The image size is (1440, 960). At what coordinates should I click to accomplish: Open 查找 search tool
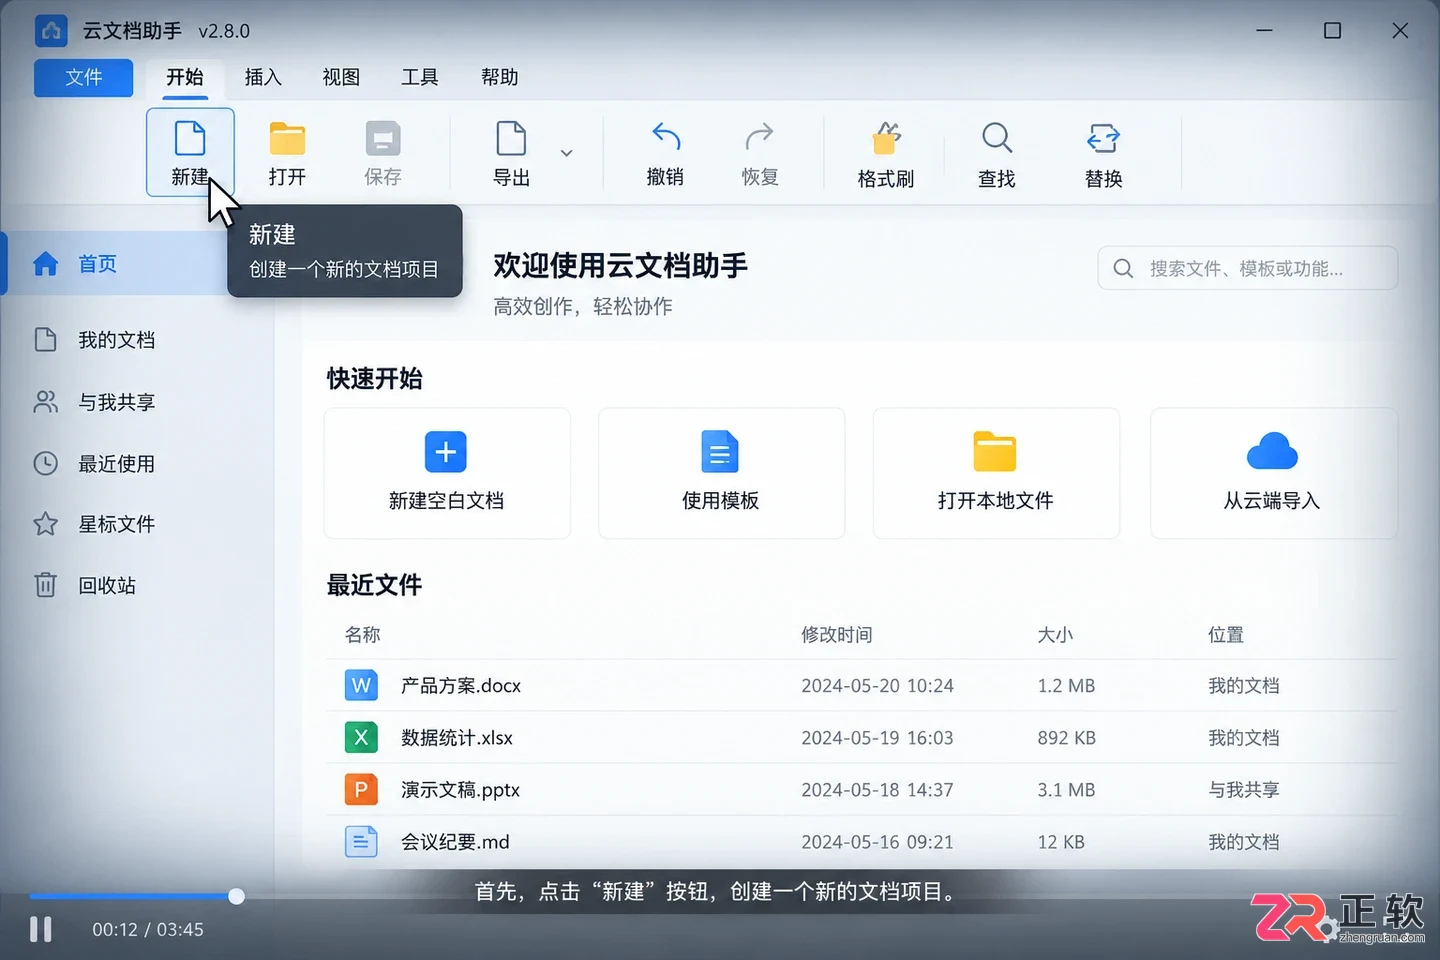[x=997, y=153]
